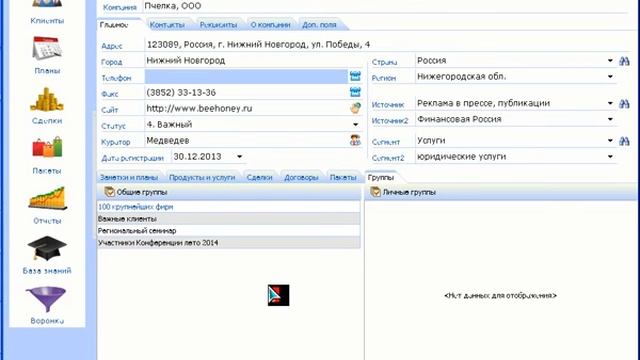Image resolution: width=640 pixels, height=360 pixels.
Task: Open the website via the Сайт globe icon
Action: (x=356, y=108)
